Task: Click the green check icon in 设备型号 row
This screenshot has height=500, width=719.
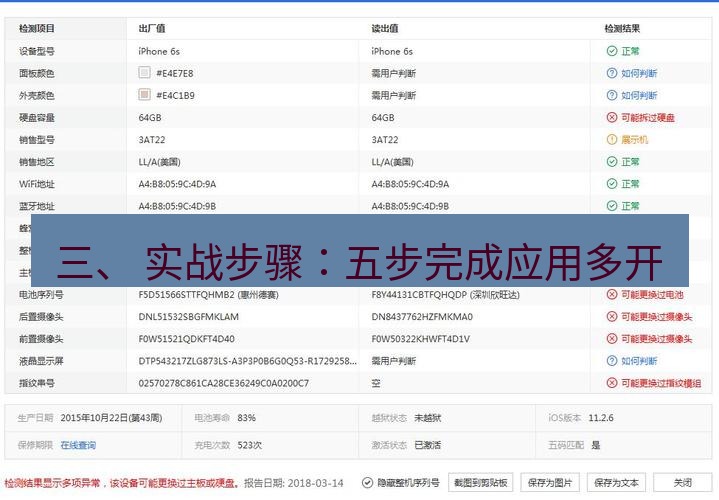Action: [x=612, y=51]
